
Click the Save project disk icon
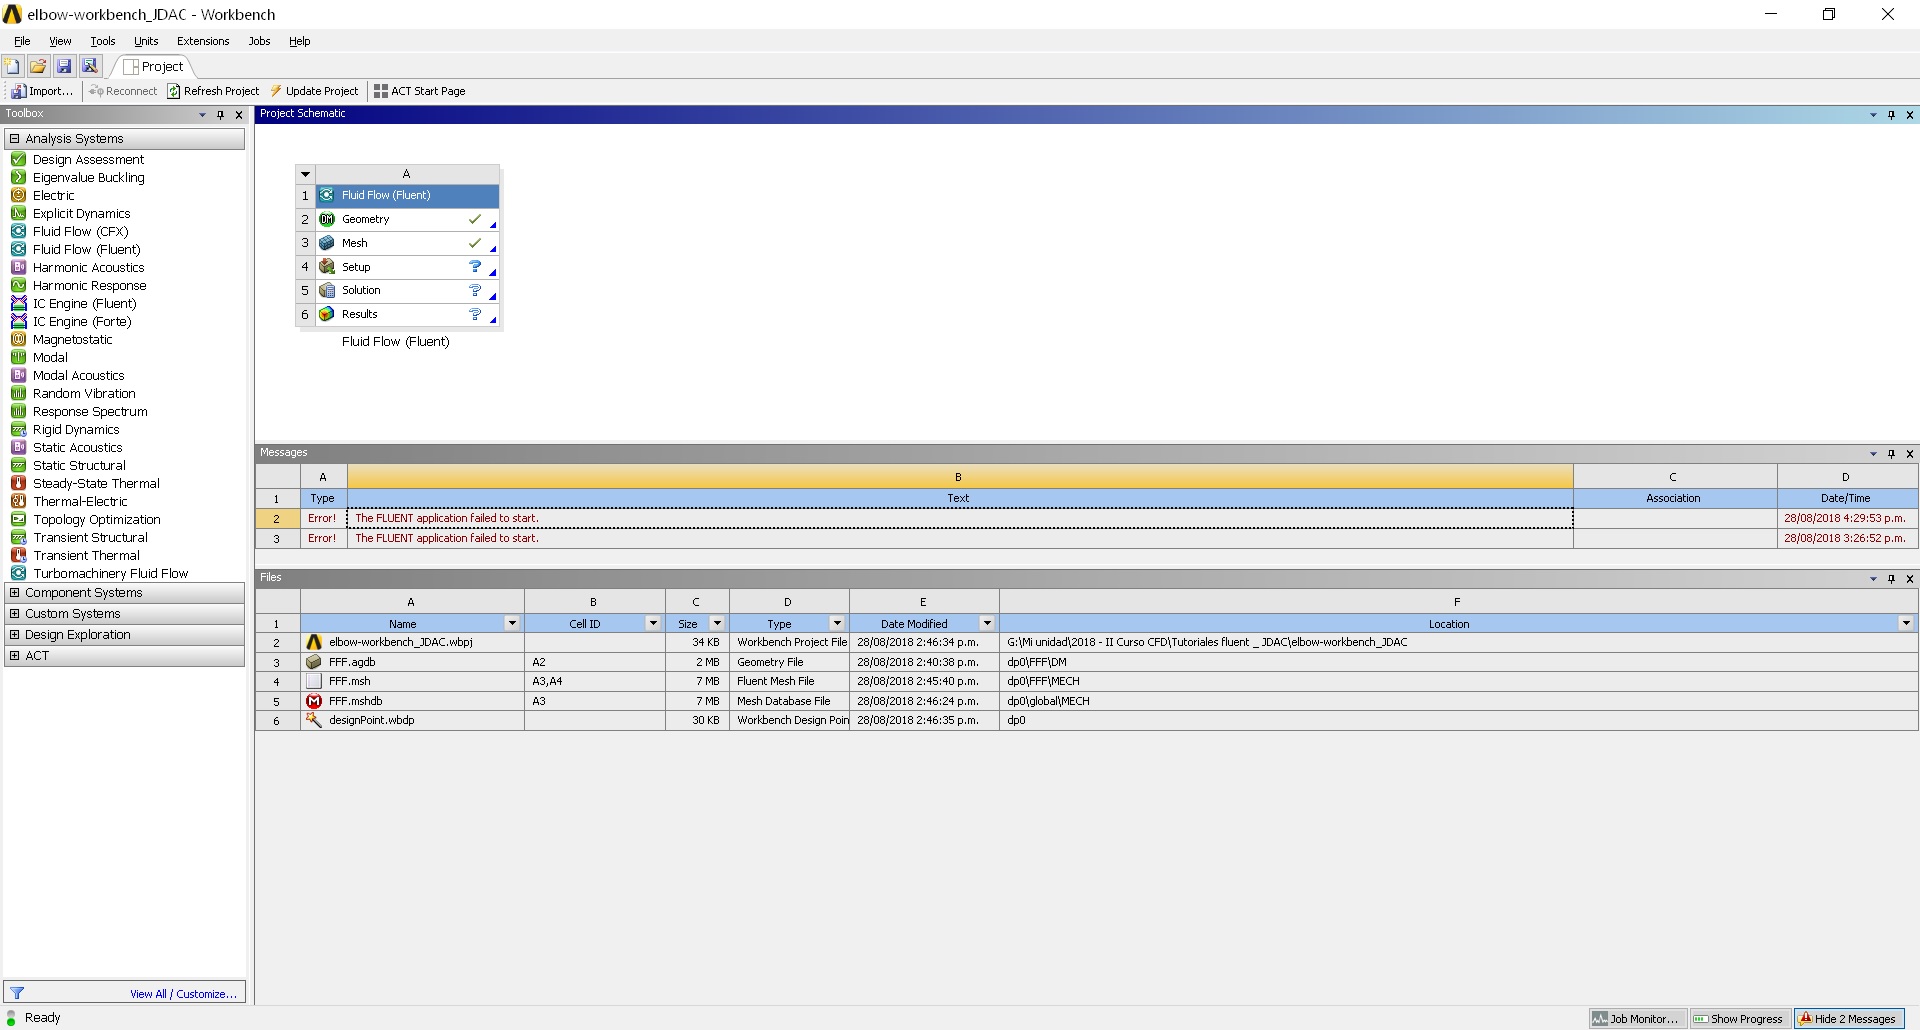(64, 66)
